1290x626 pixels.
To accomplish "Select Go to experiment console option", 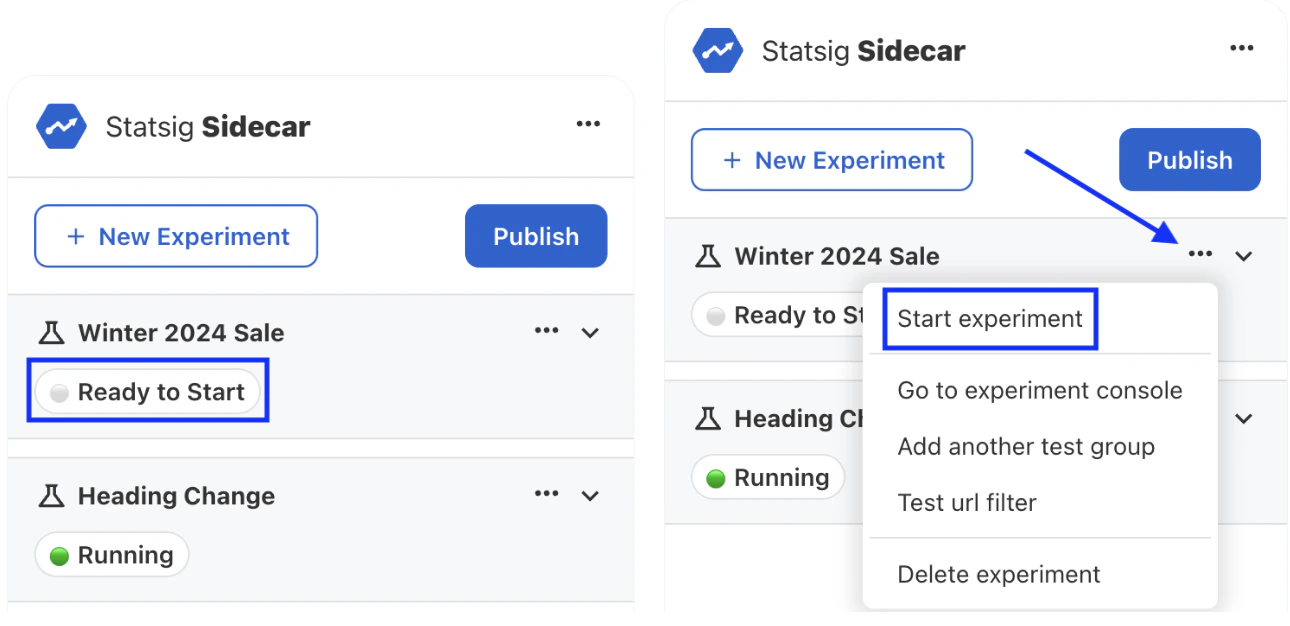I will tap(1040, 390).
